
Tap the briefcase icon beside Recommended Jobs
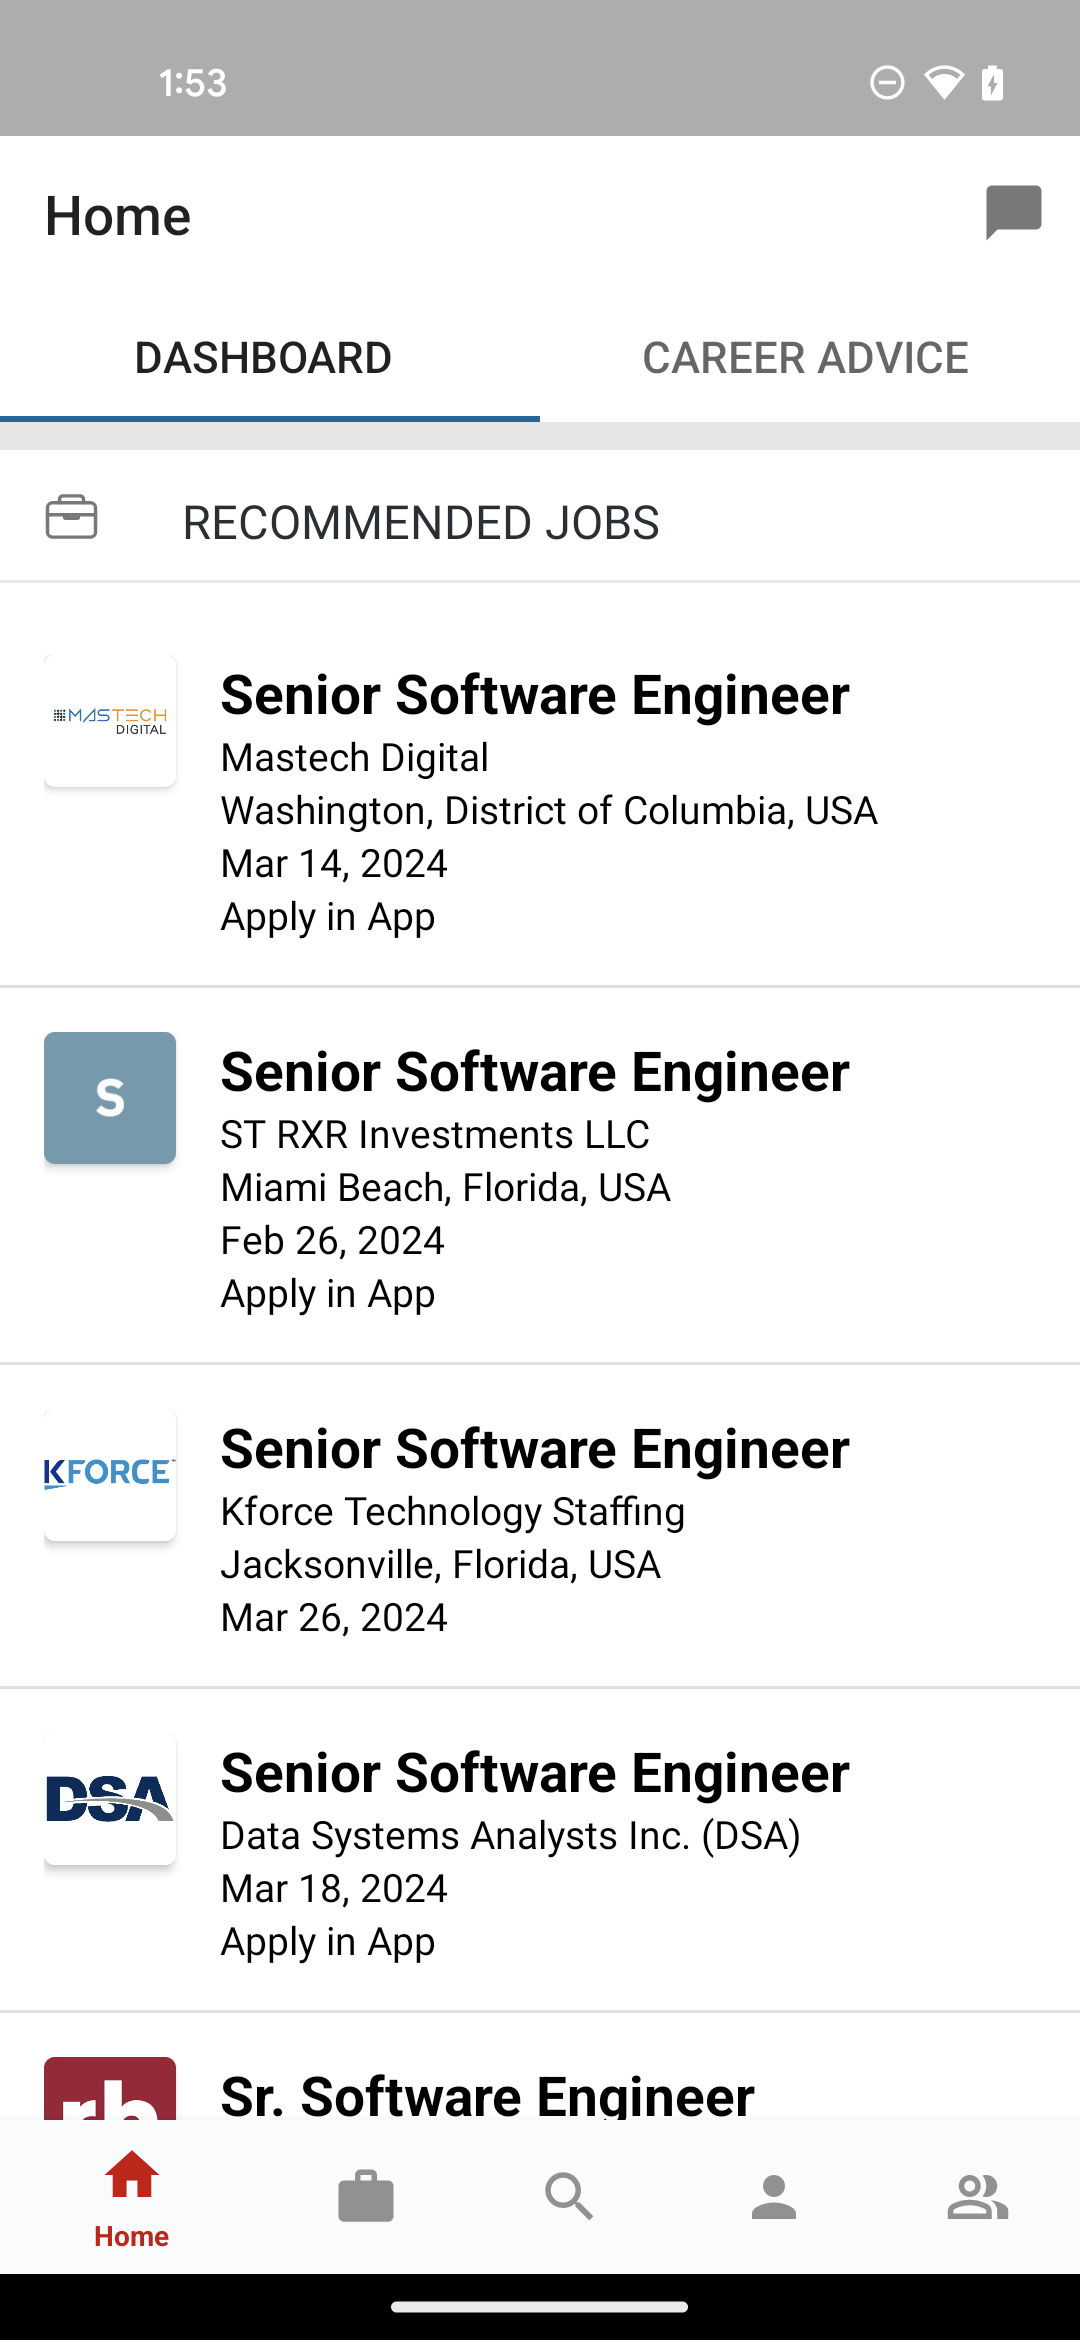(x=72, y=517)
